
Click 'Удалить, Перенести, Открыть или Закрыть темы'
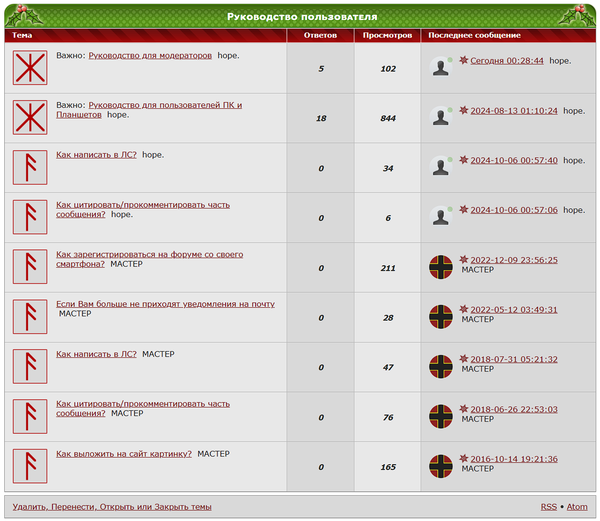[112, 507]
